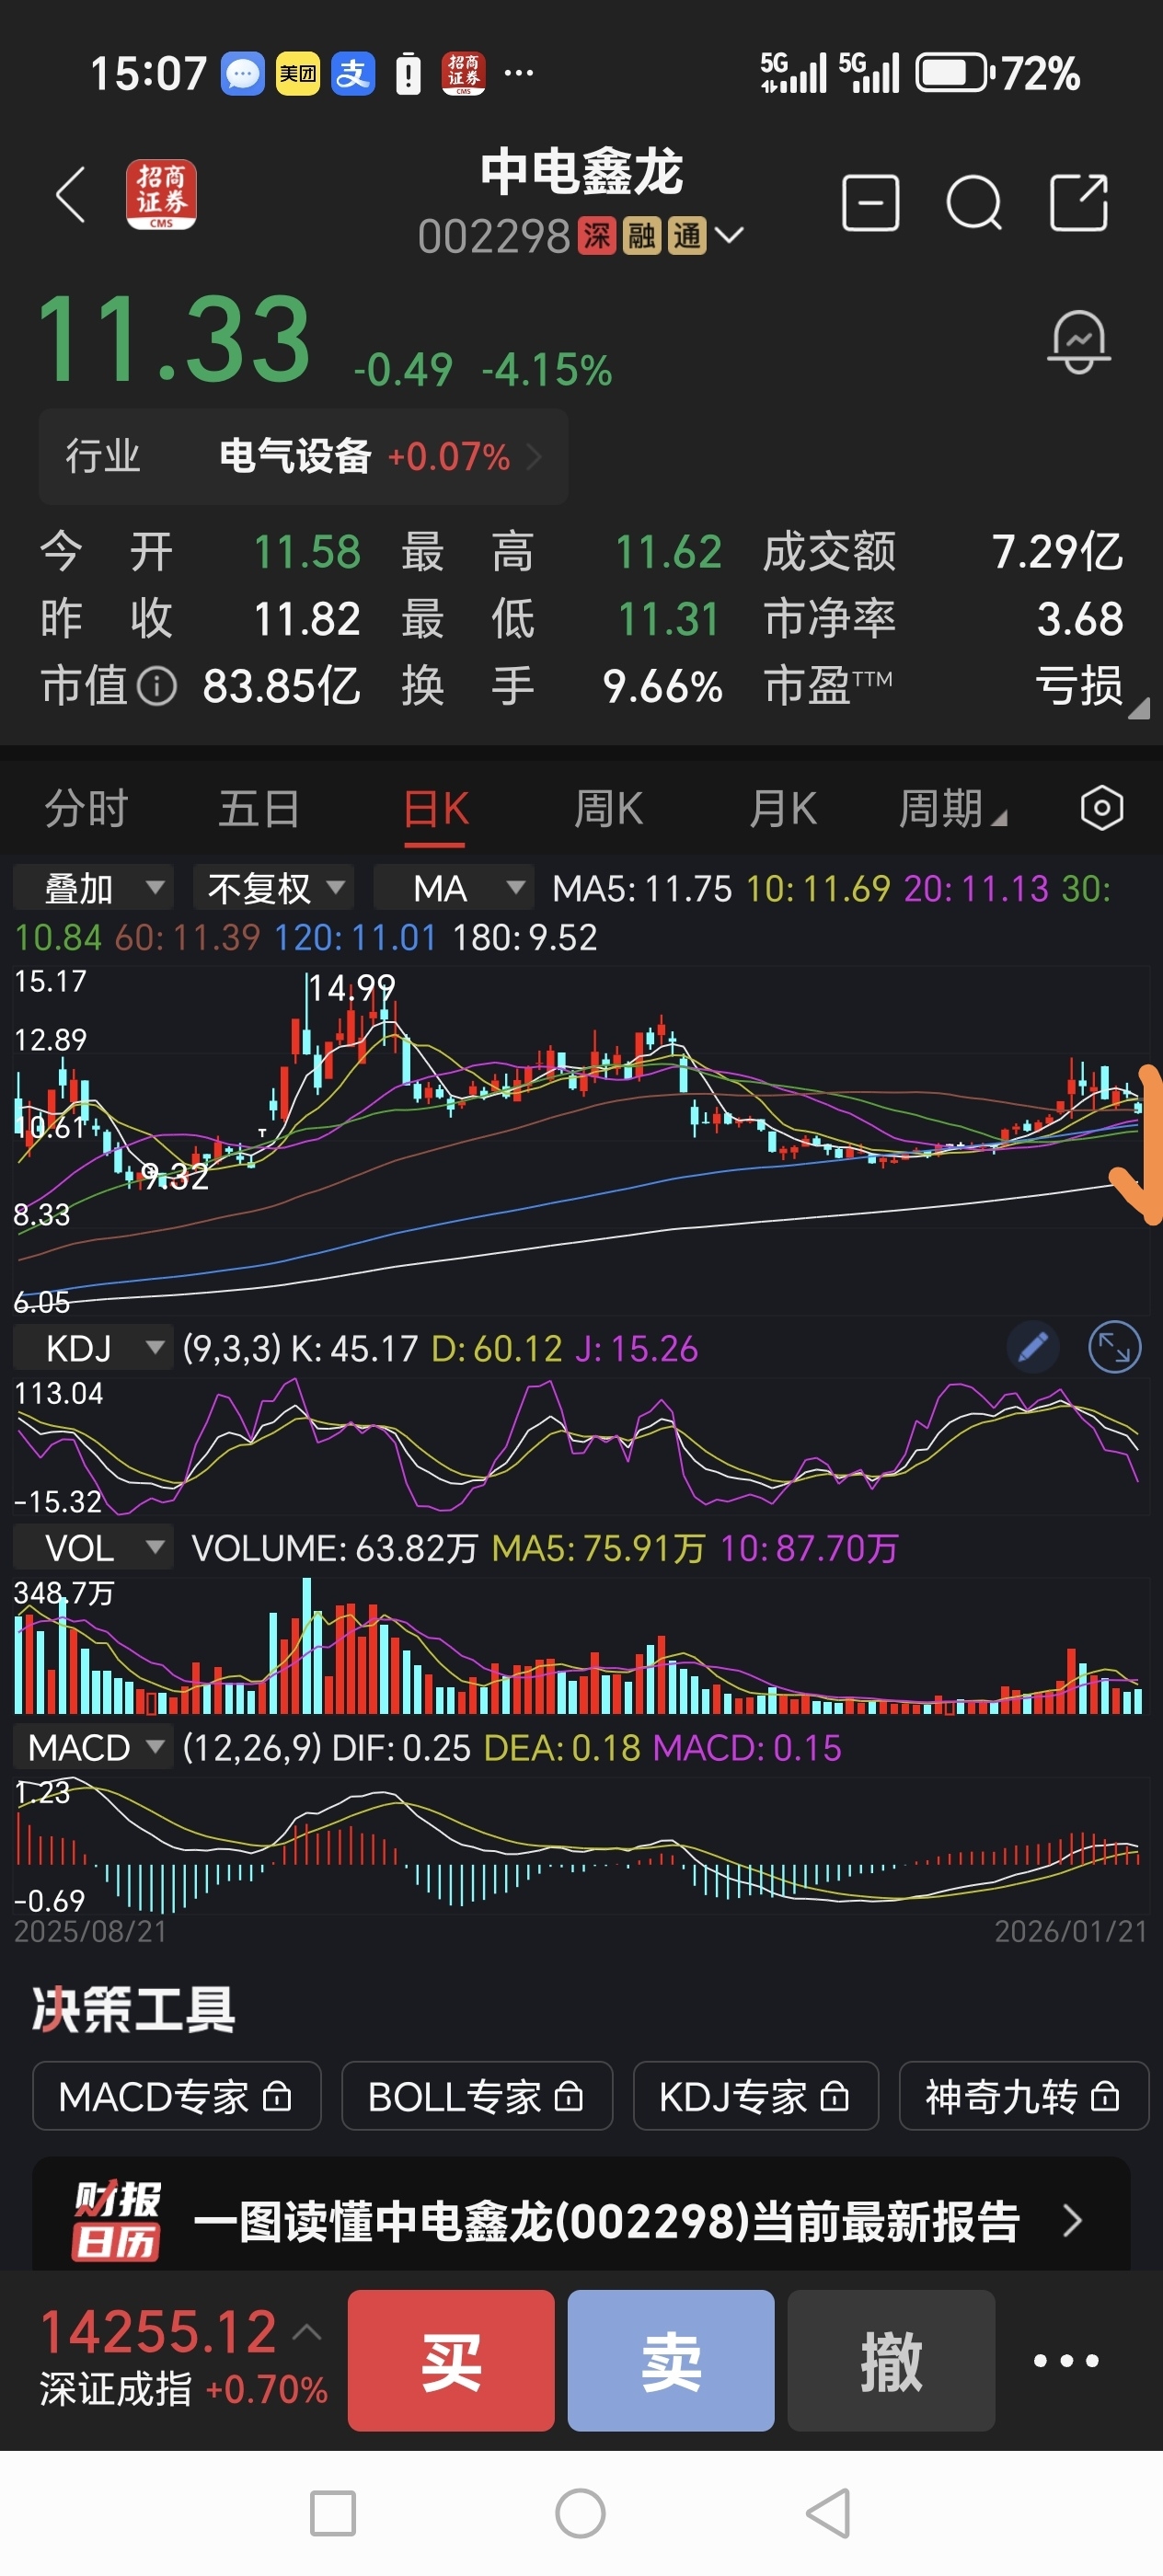Select the 日K tab
The height and width of the screenshot is (2576, 1163).
pyautogui.click(x=436, y=808)
